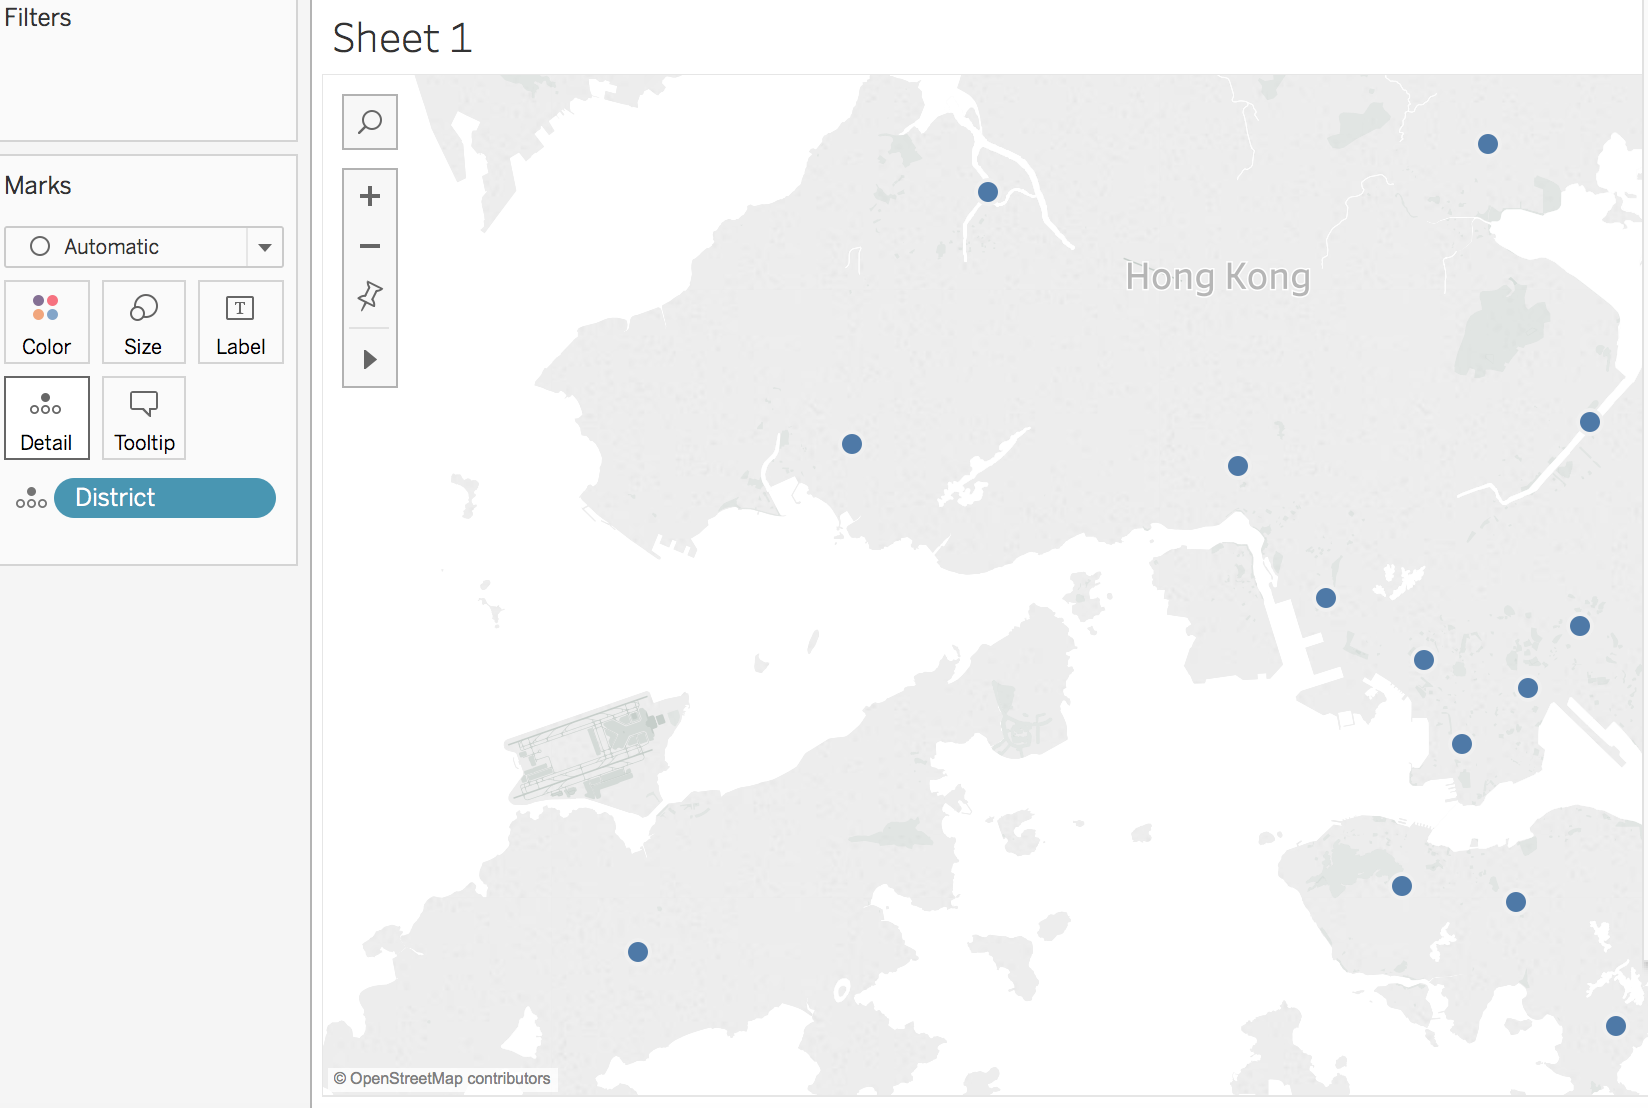Pin the current map view
Screen dimensions: 1648x1108
pyautogui.click(x=369, y=295)
